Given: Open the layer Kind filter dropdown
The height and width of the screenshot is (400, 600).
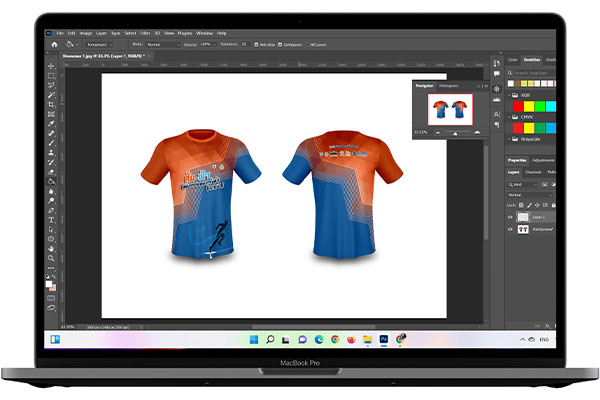Looking at the screenshot, I should [x=523, y=184].
